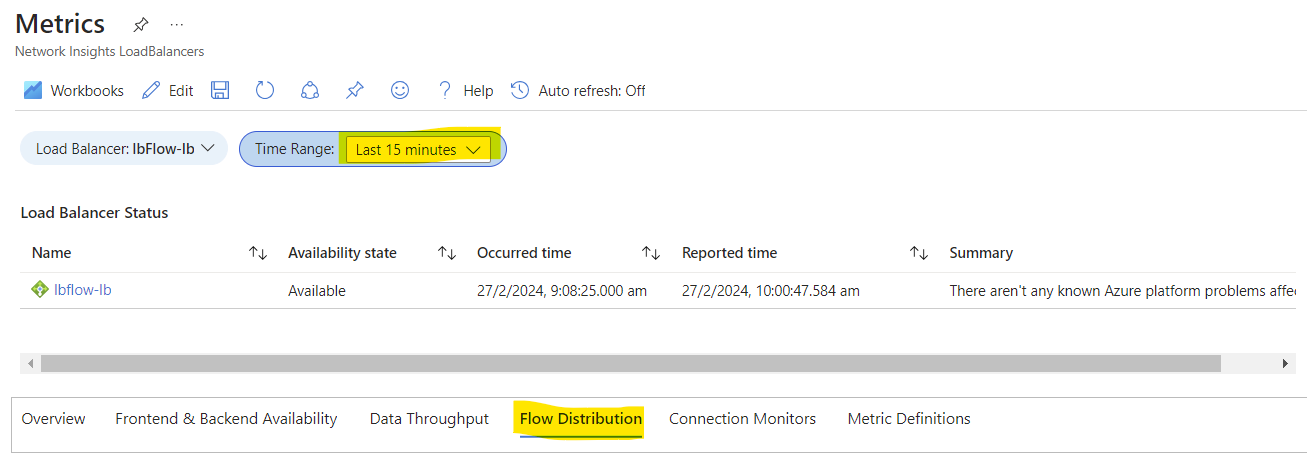The width and height of the screenshot is (1307, 461).
Task: Switch to the Frontend & Backend Availability tab
Action: pyautogui.click(x=226, y=419)
